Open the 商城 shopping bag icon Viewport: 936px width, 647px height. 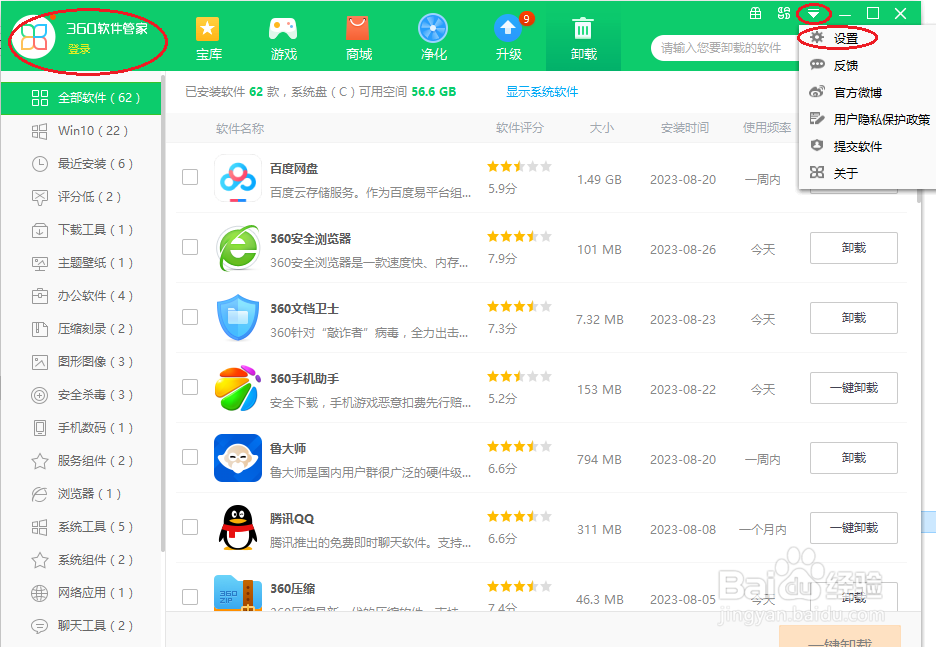358,29
